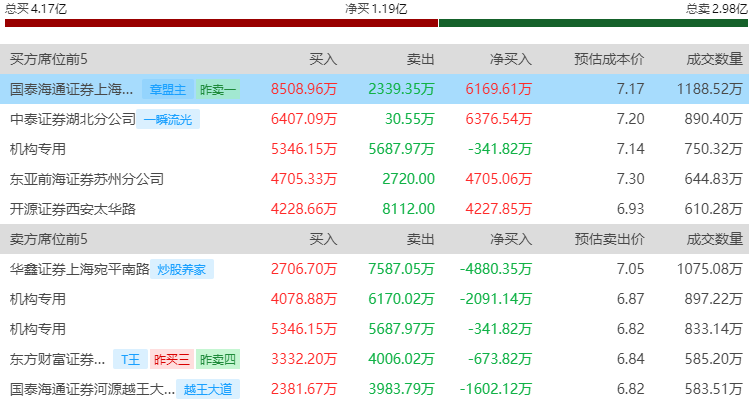This screenshot has width=750, height=401.
Task: Select 华鑫证券上海宛平南路 seat name
Action: [79, 269]
